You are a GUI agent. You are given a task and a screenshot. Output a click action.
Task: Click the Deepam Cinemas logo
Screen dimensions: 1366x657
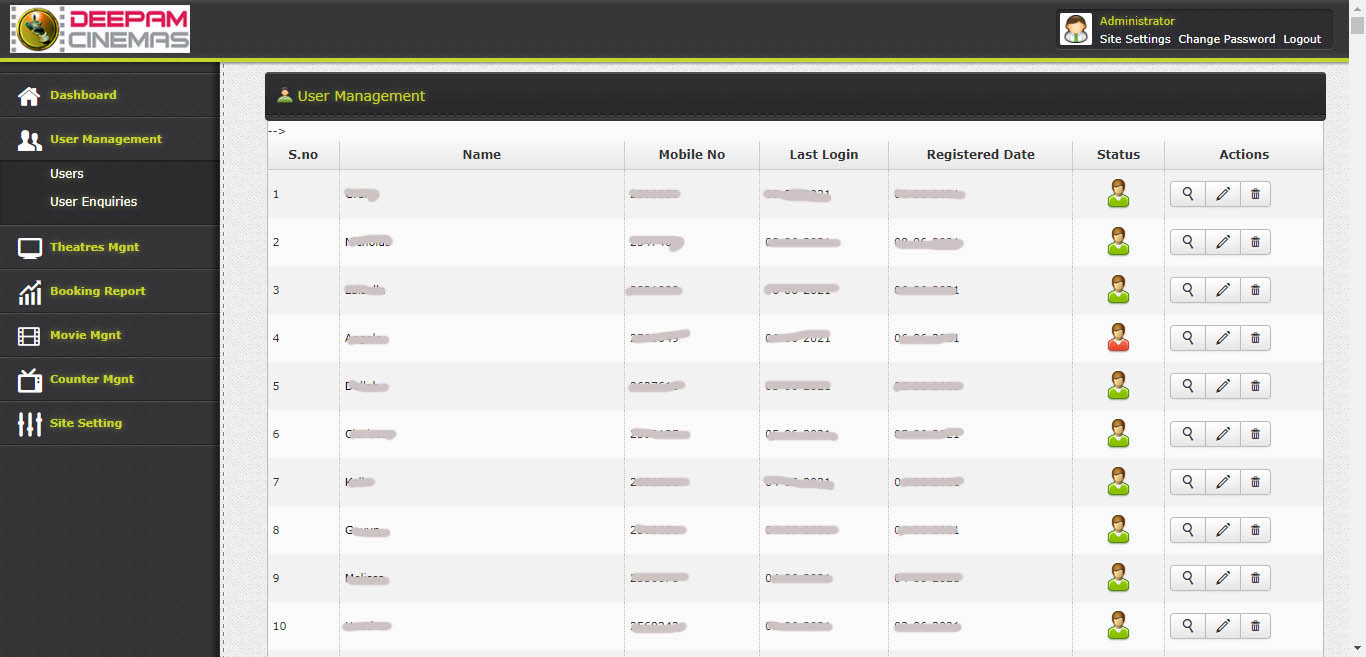pos(100,29)
